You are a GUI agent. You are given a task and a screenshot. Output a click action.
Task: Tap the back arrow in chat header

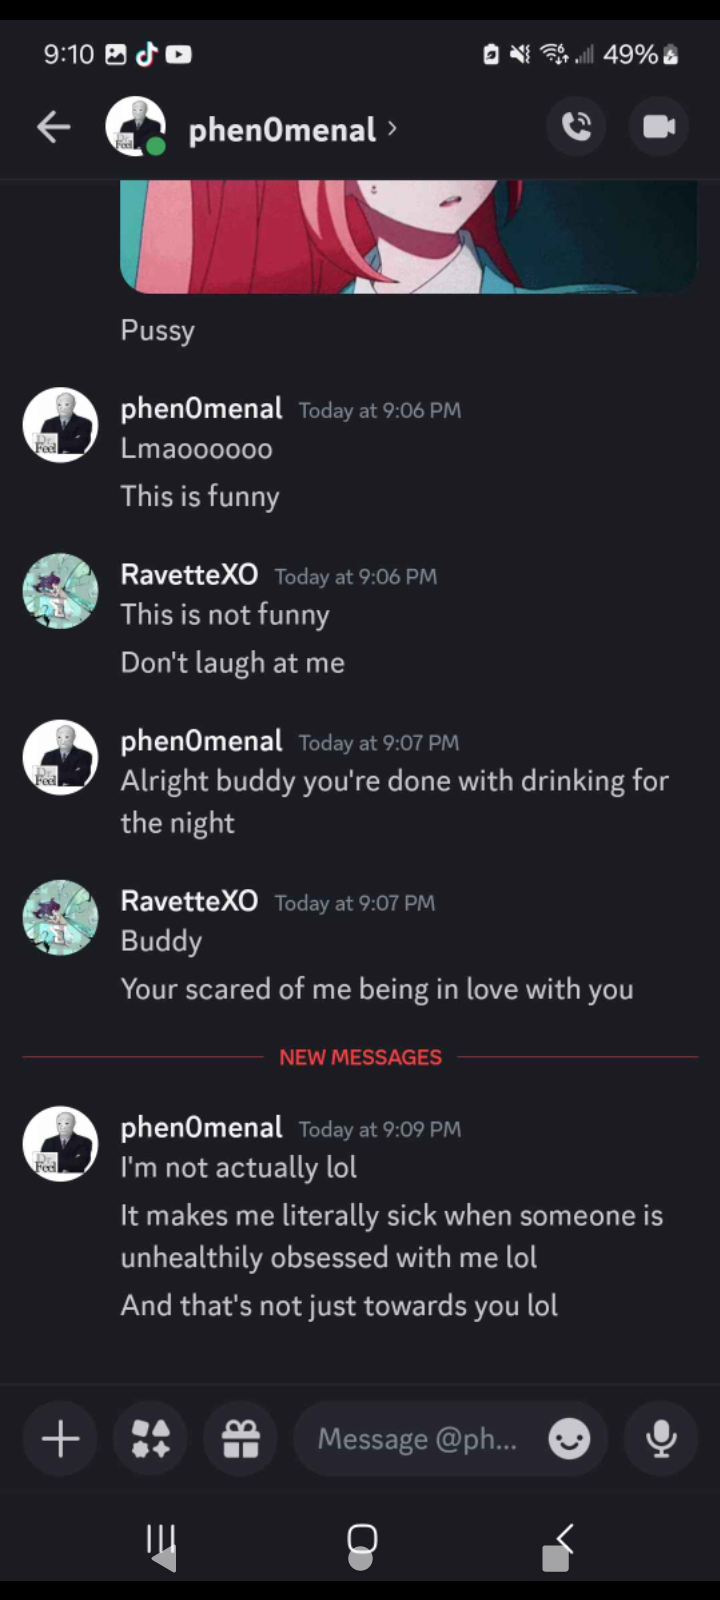click(54, 127)
